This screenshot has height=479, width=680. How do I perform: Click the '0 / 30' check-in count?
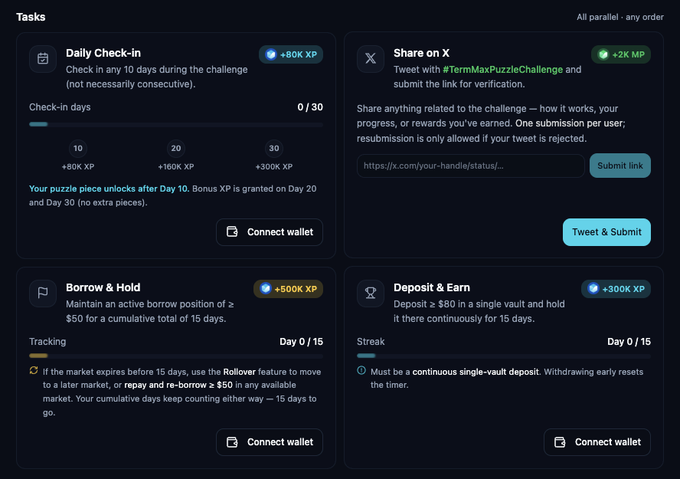pos(310,107)
